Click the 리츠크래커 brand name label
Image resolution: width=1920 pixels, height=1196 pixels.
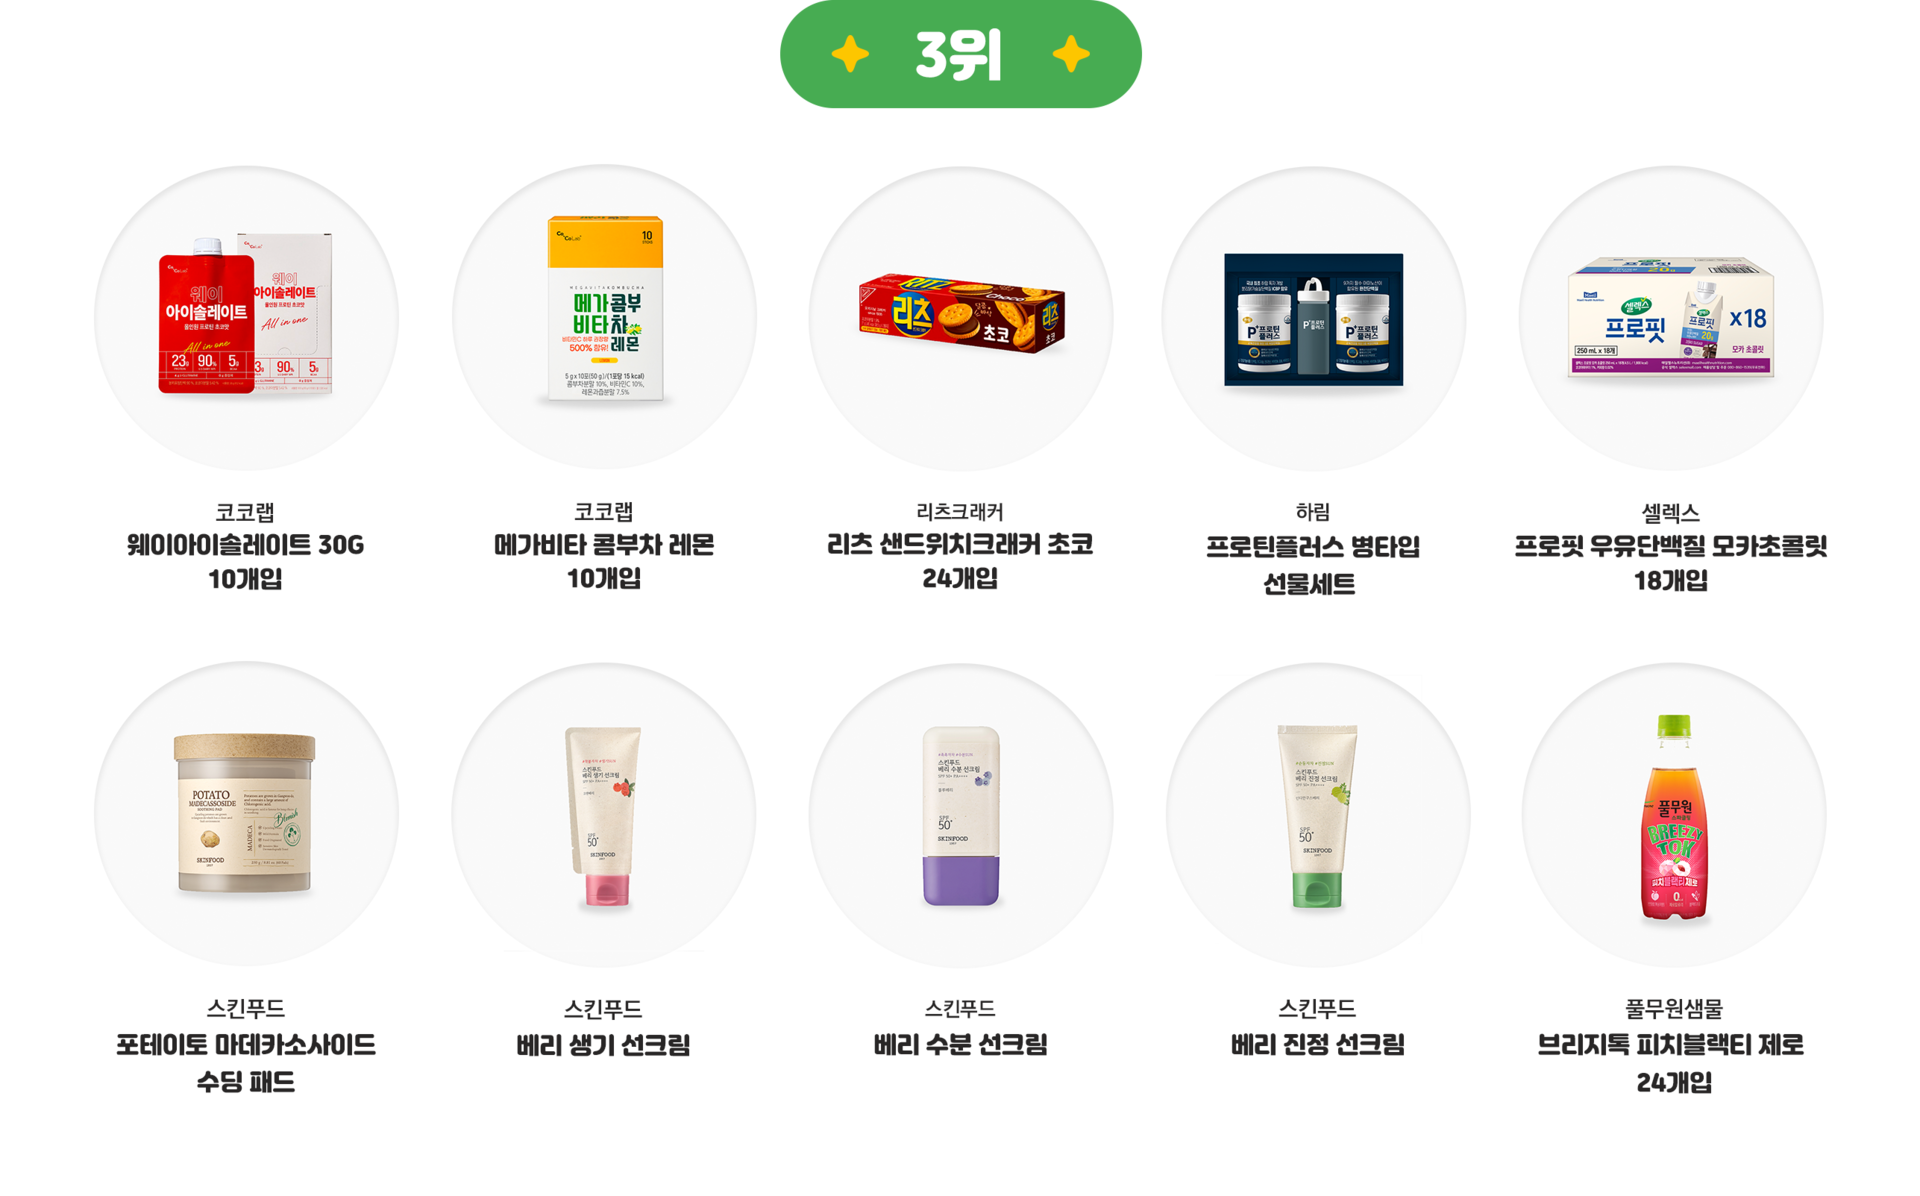point(960,511)
